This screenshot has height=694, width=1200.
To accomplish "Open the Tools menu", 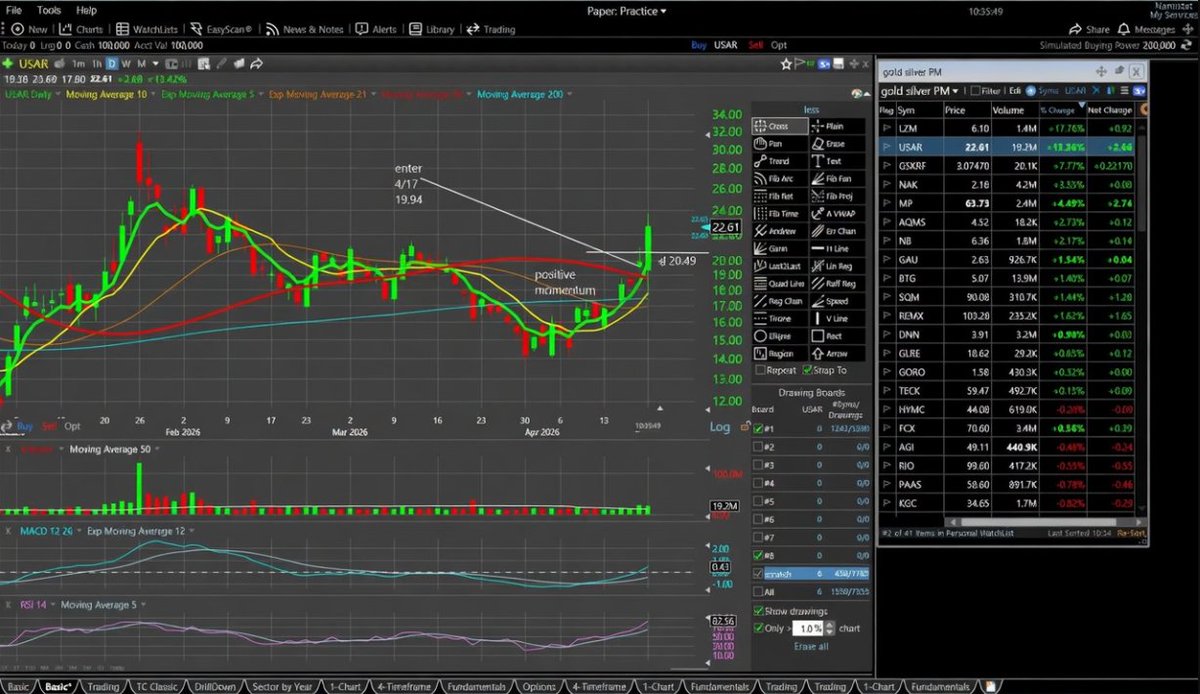I will pos(49,10).
